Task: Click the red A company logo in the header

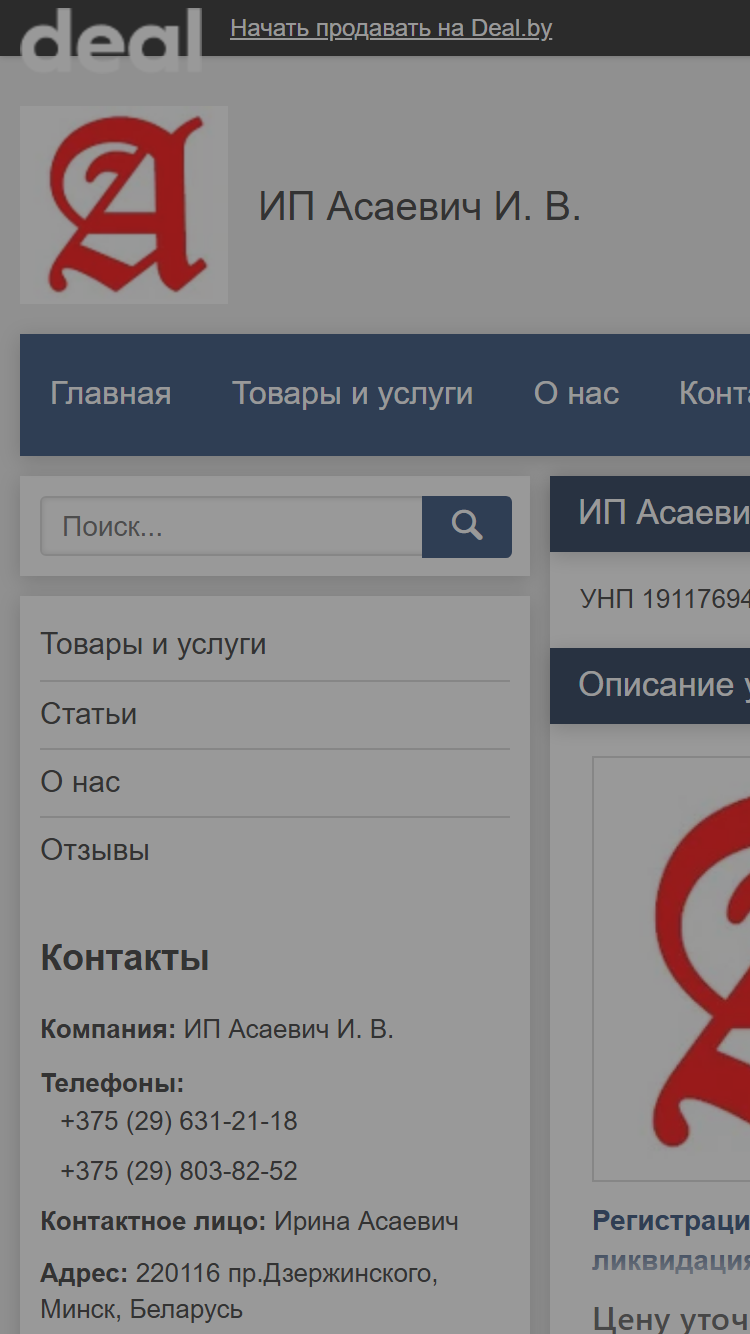Action: click(124, 205)
